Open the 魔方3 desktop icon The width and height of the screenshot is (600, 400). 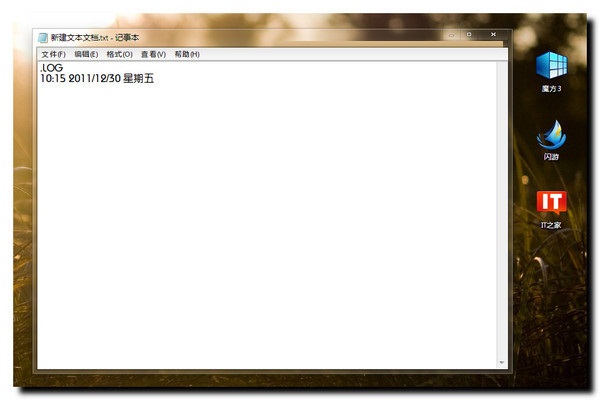[551, 66]
